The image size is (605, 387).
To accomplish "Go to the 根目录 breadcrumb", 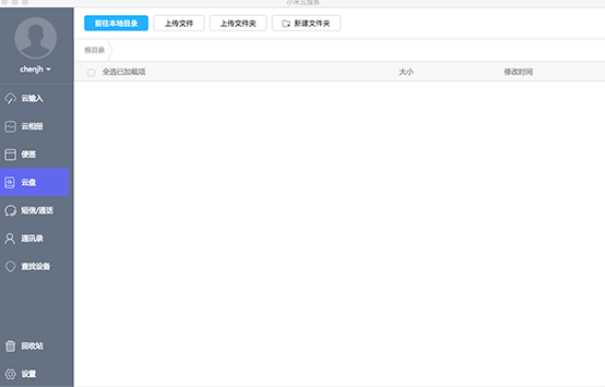I will click(95, 50).
